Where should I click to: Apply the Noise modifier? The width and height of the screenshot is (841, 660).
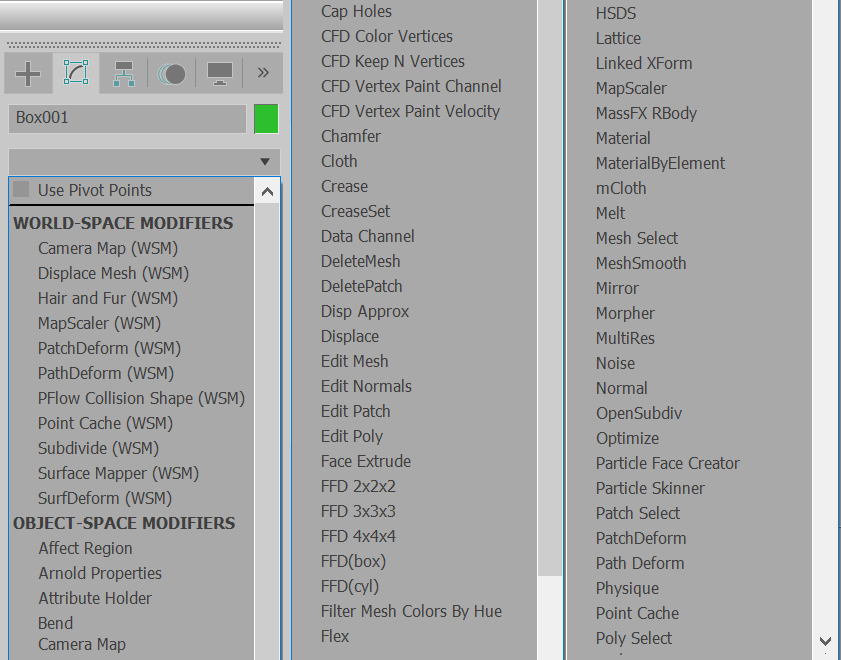(x=615, y=364)
